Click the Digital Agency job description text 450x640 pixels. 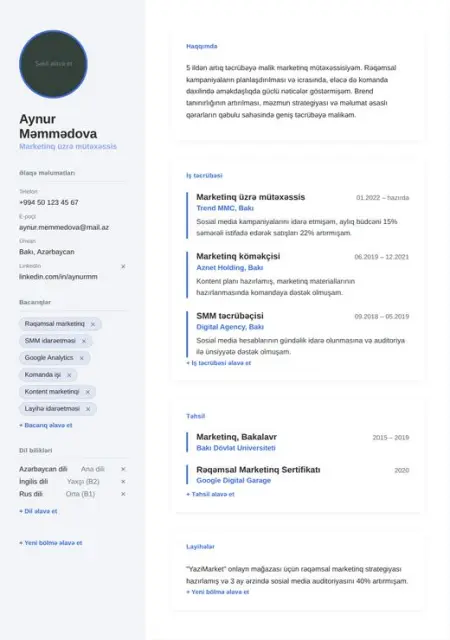[301, 346]
